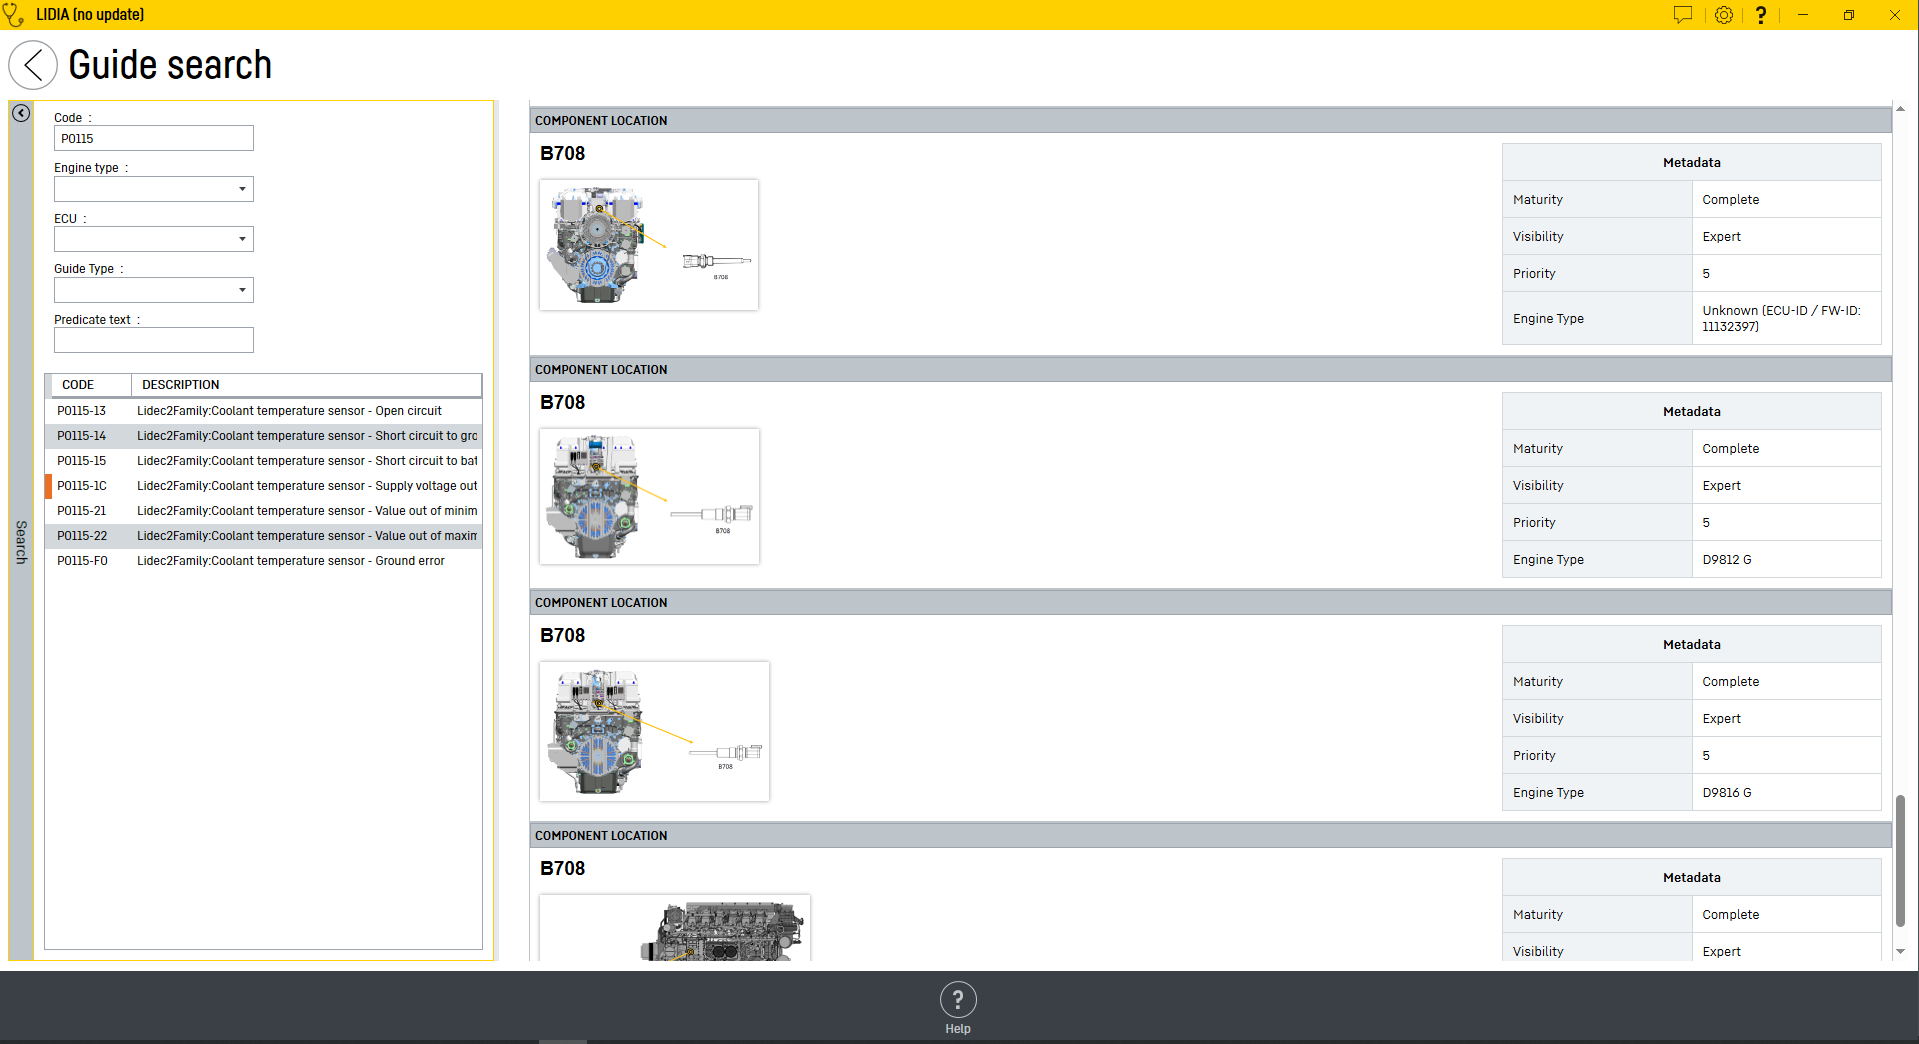The height and width of the screenshot is (1044, 1919).
Task: Click the vertical scrollbar thumb in results
Action: pyautogui.click(x=1900, y=860)
